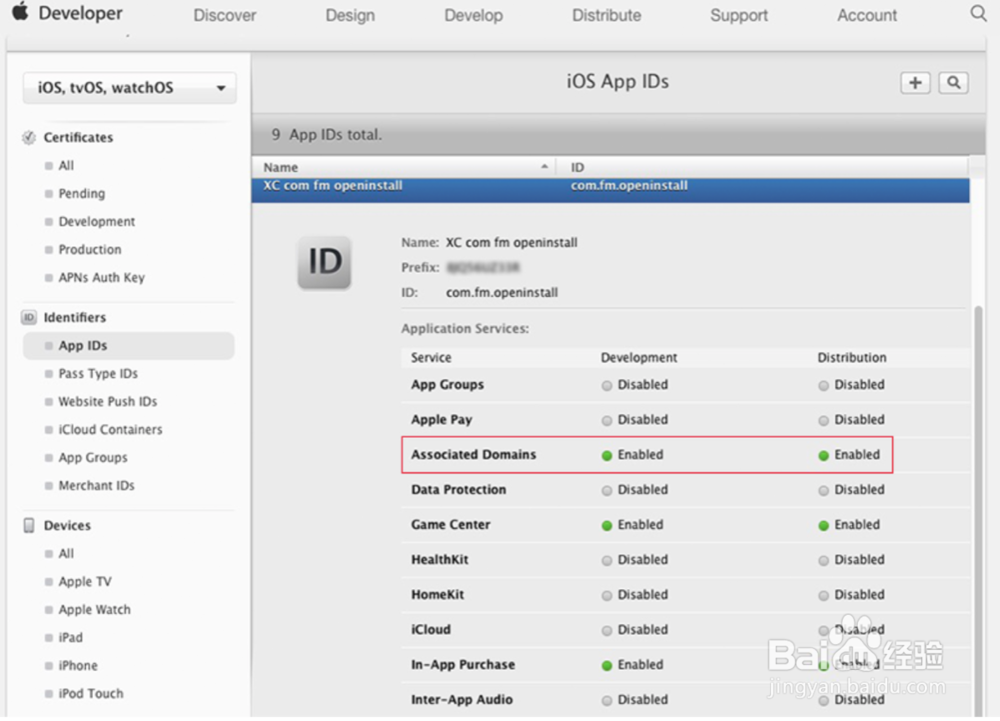Click the Certificates section icon
1000x721 pixels.
point(29,138)
